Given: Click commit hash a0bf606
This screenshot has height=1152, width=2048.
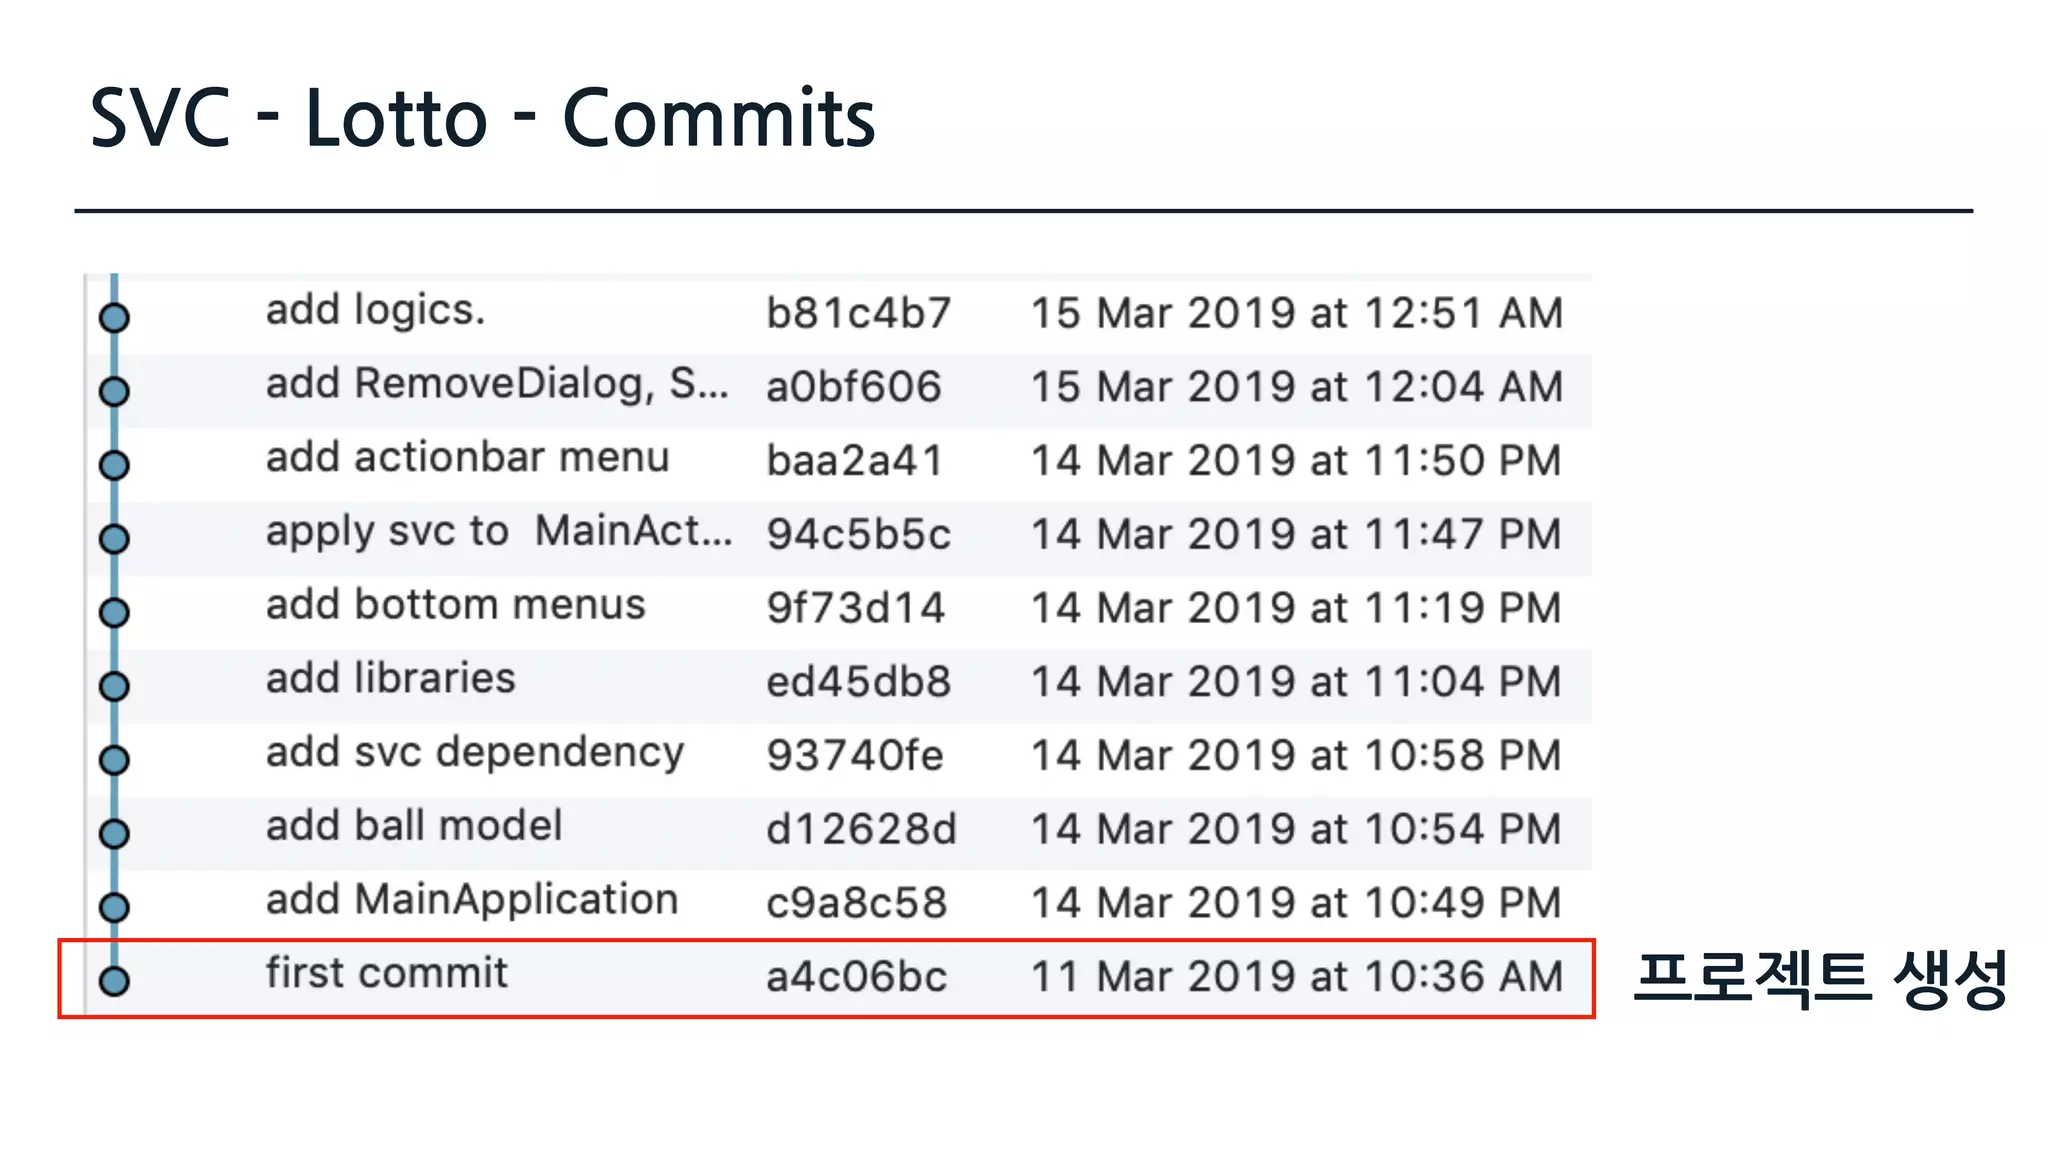Looking at the screenshot, I should (x=854, y=387).
